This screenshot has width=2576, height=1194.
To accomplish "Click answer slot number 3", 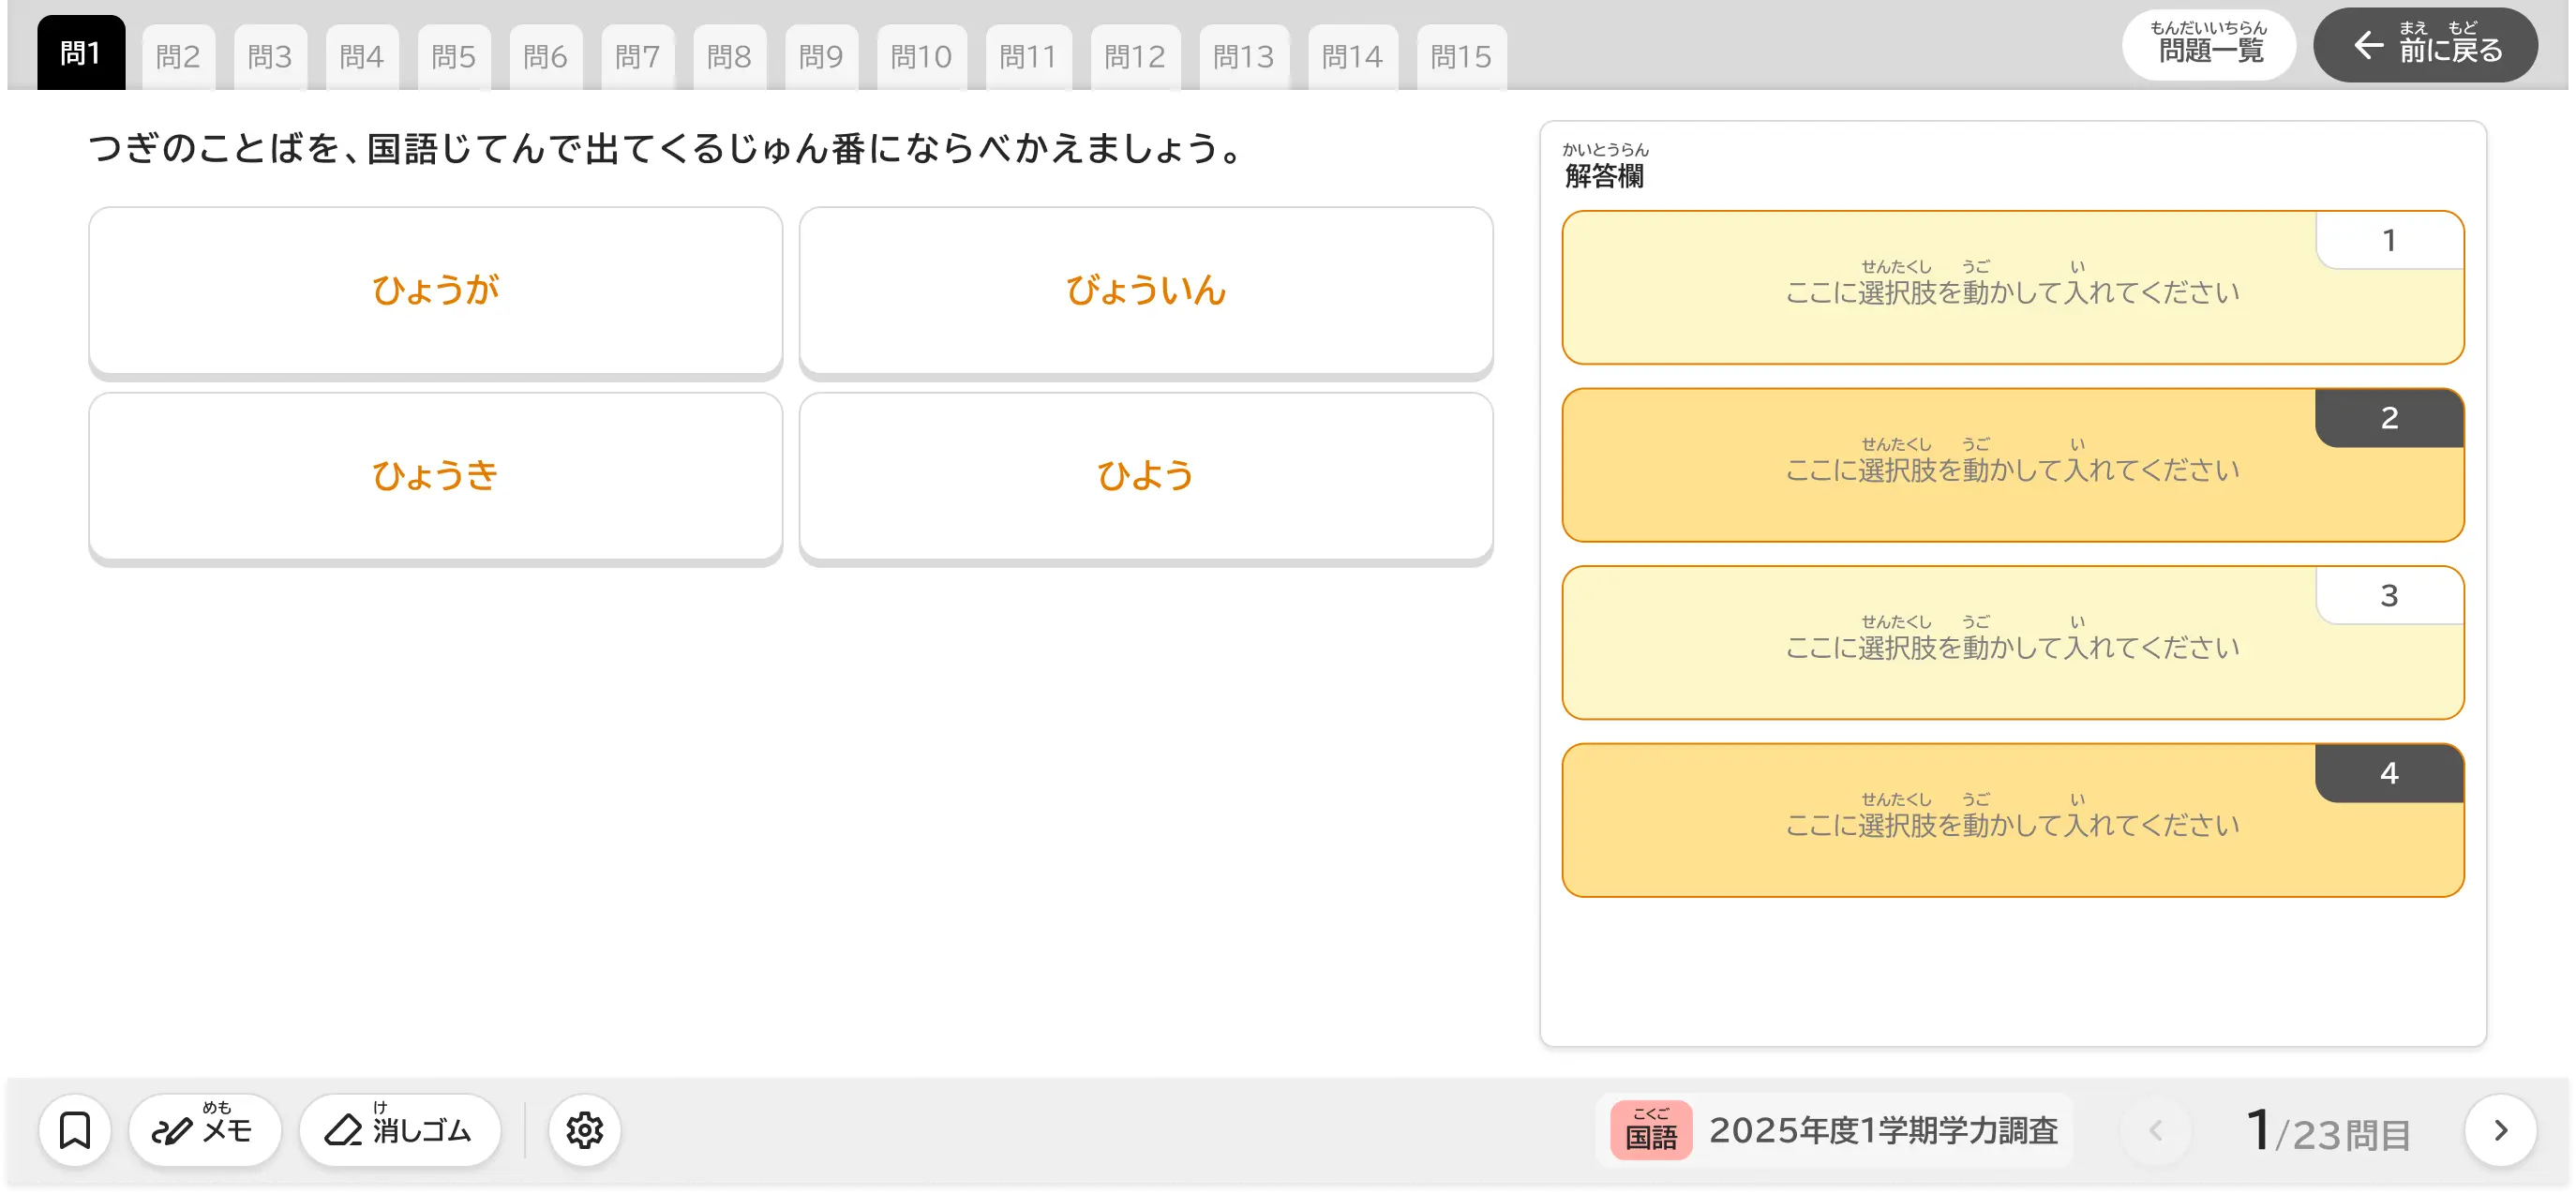I will tap(2012, 643).
